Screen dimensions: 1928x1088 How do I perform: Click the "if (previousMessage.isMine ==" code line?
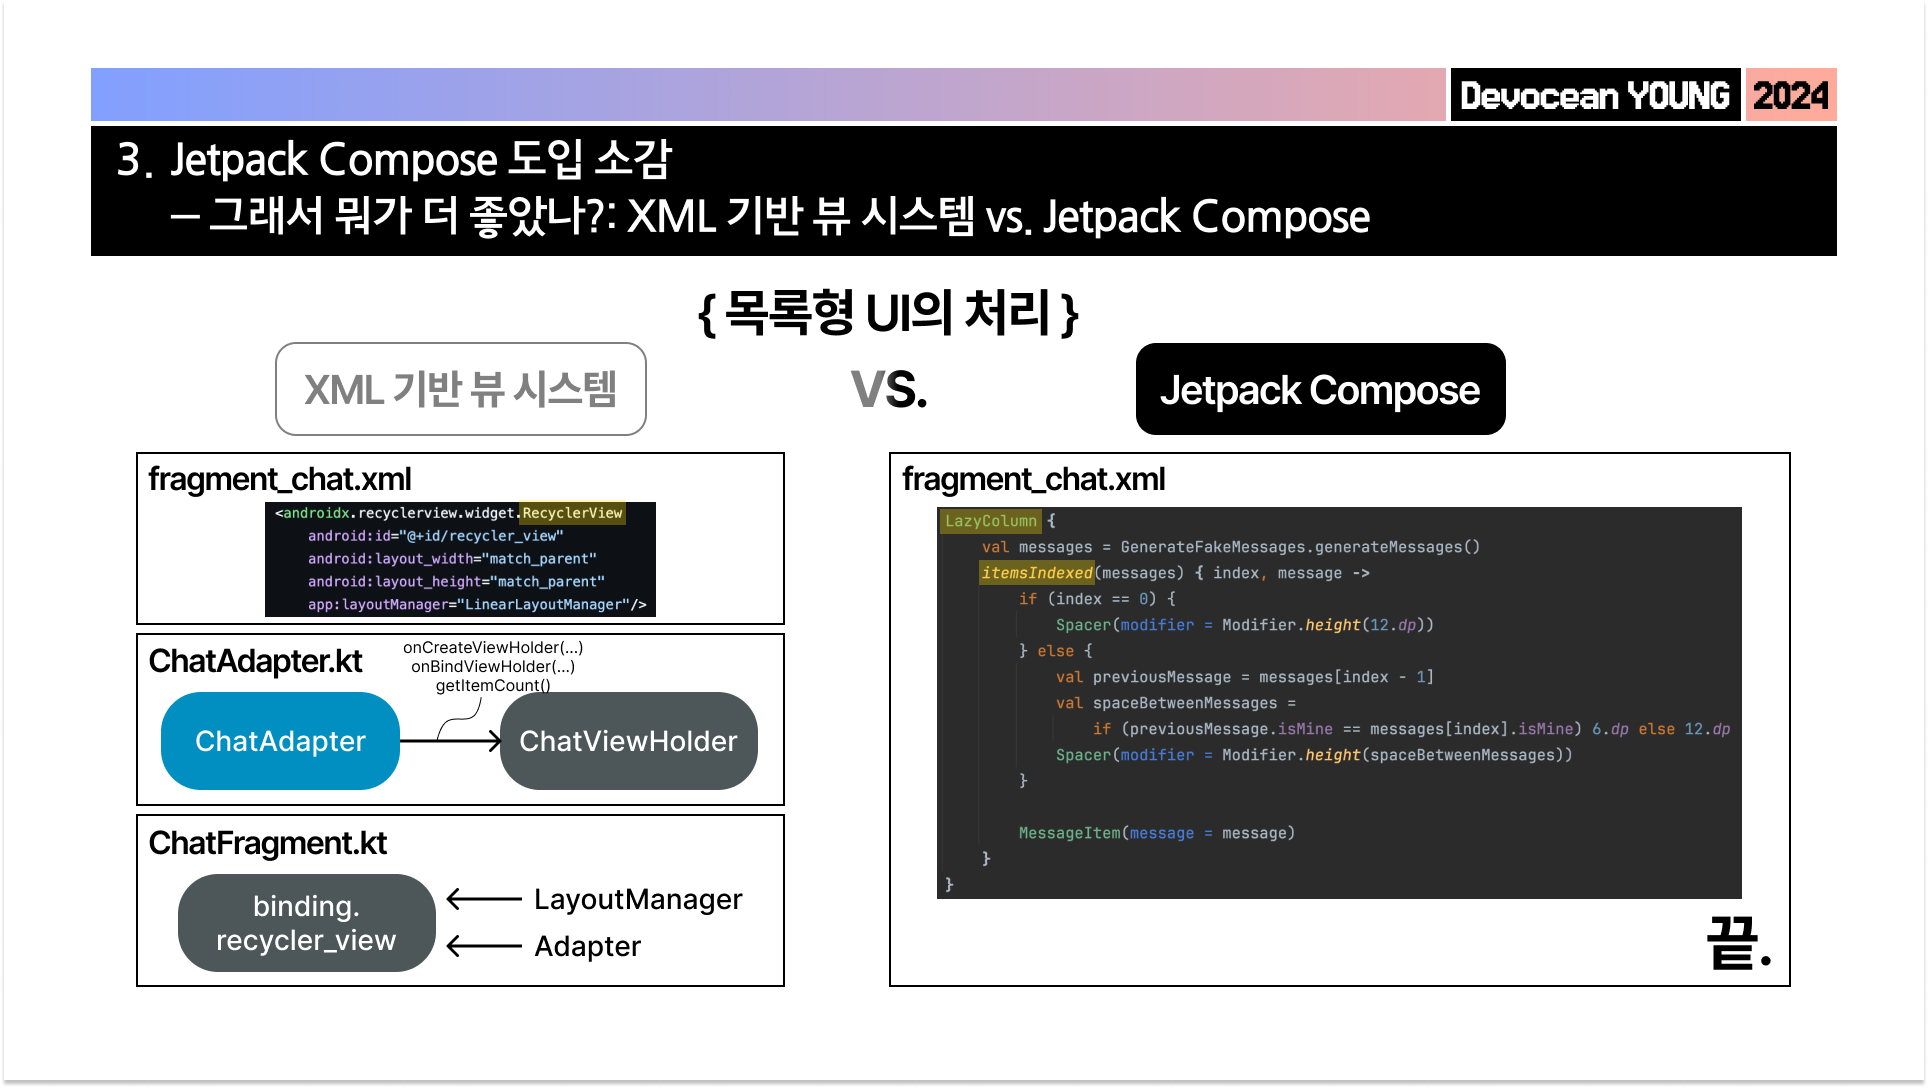(1411, 729)
